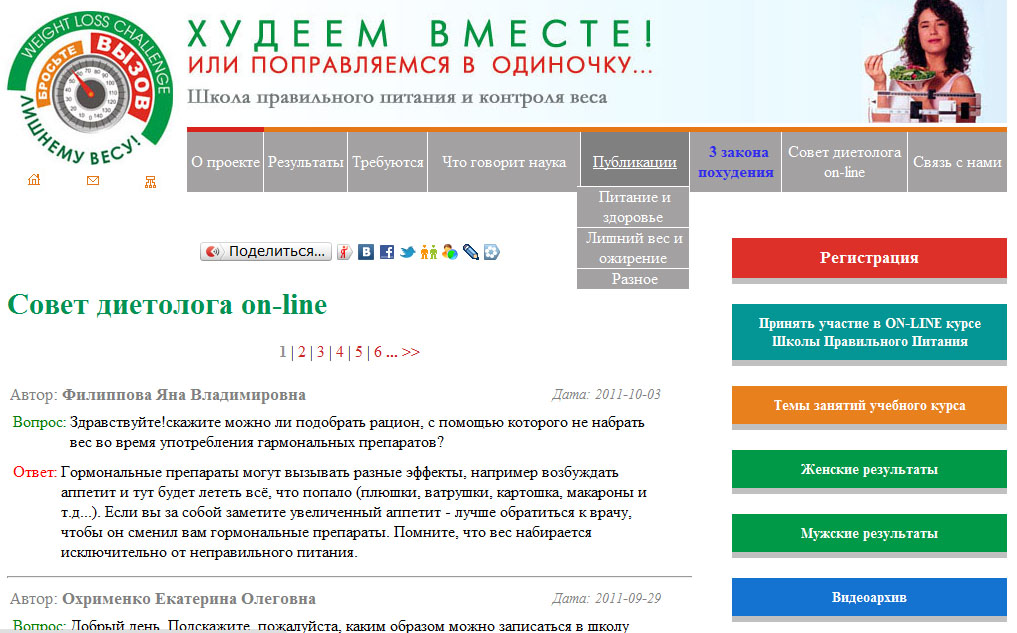Open the Требуются menu item
The image size is (1017, 633).
coord(388,162)
